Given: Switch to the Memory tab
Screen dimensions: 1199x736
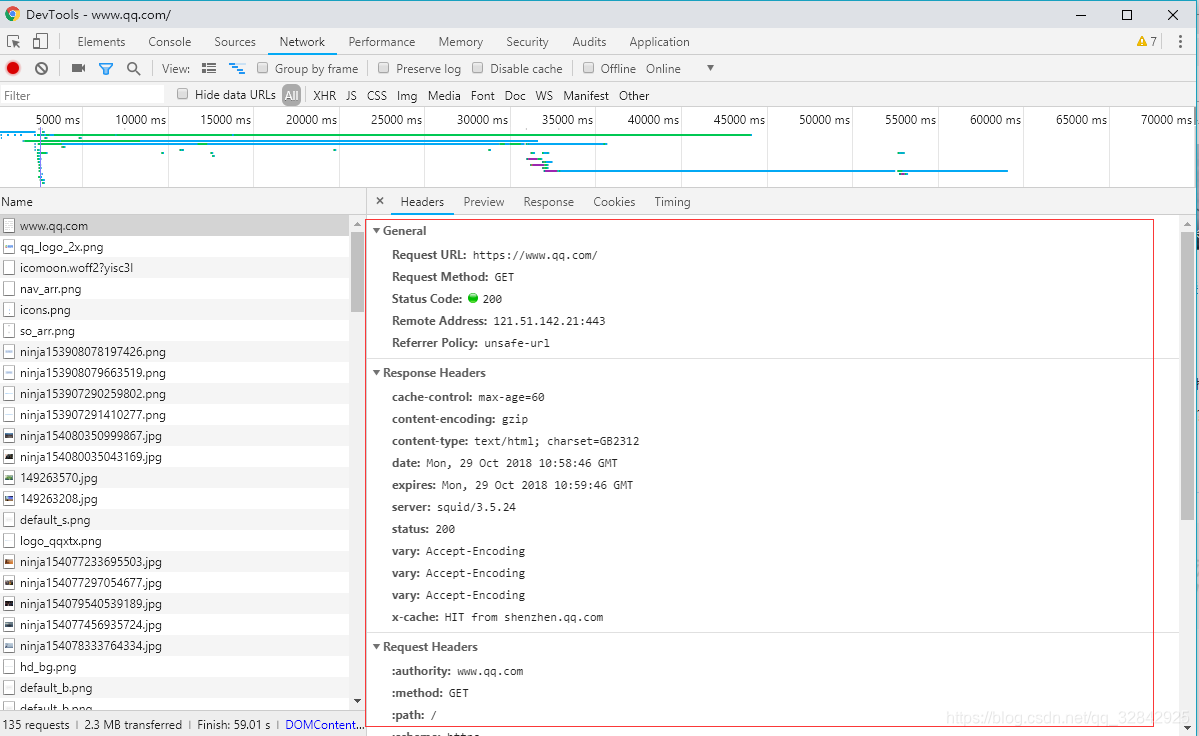Looking at the screenshot, I should 460,42.
